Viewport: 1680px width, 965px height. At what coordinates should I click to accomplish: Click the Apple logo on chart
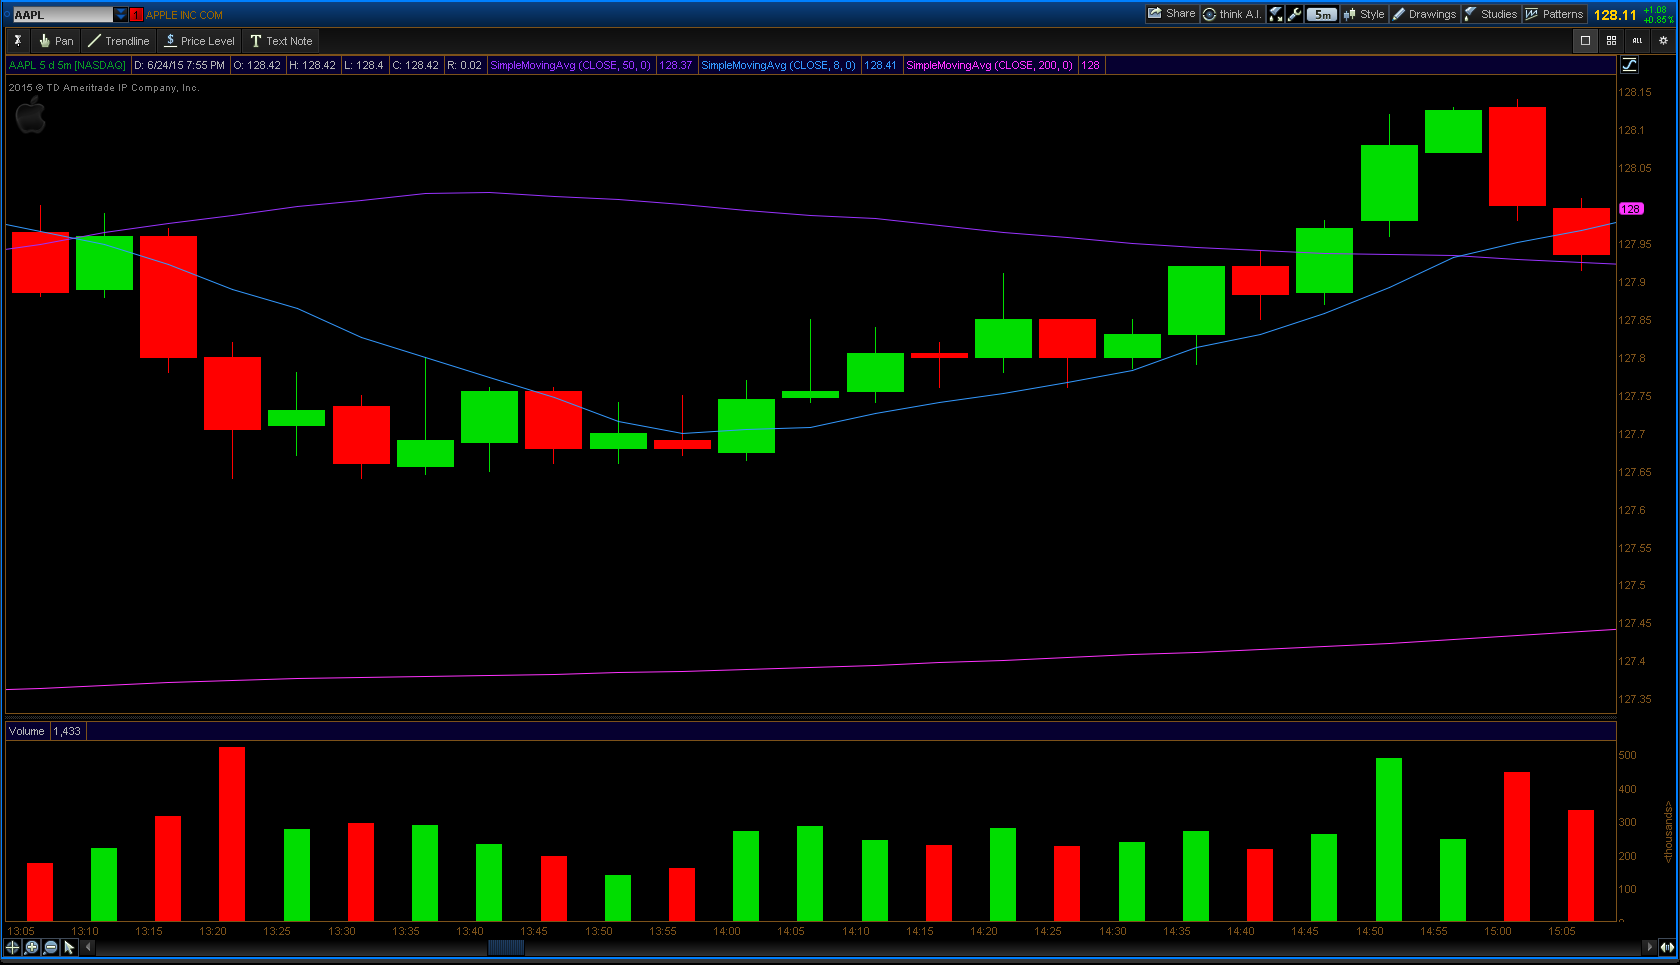coord(30,115)
